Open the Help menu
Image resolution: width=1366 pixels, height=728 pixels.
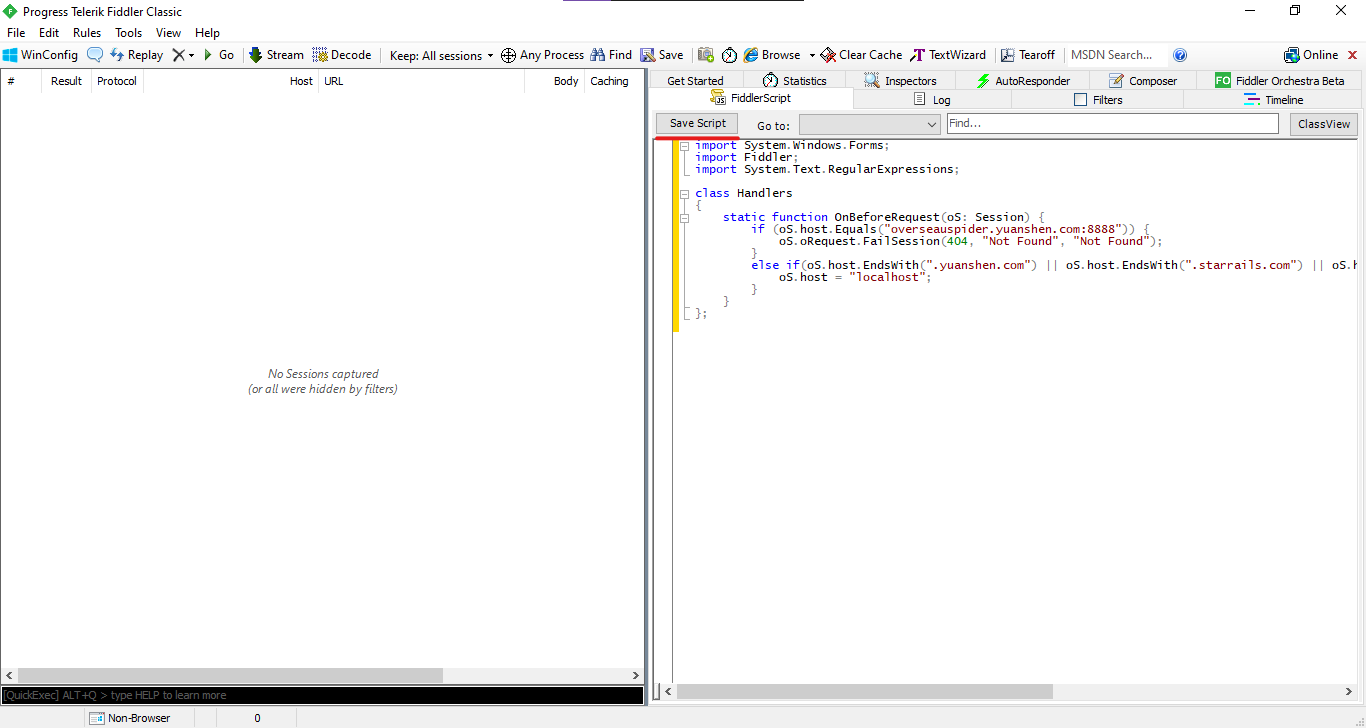click(x=208, y=33)
